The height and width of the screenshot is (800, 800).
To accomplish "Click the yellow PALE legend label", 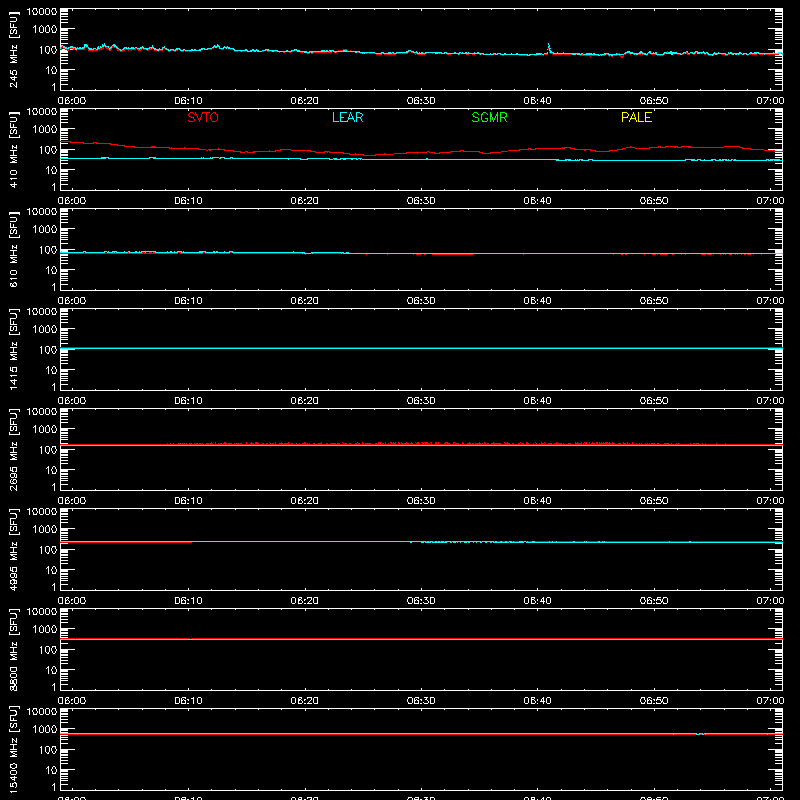I will pyautogui.click(x=636, y=117).
